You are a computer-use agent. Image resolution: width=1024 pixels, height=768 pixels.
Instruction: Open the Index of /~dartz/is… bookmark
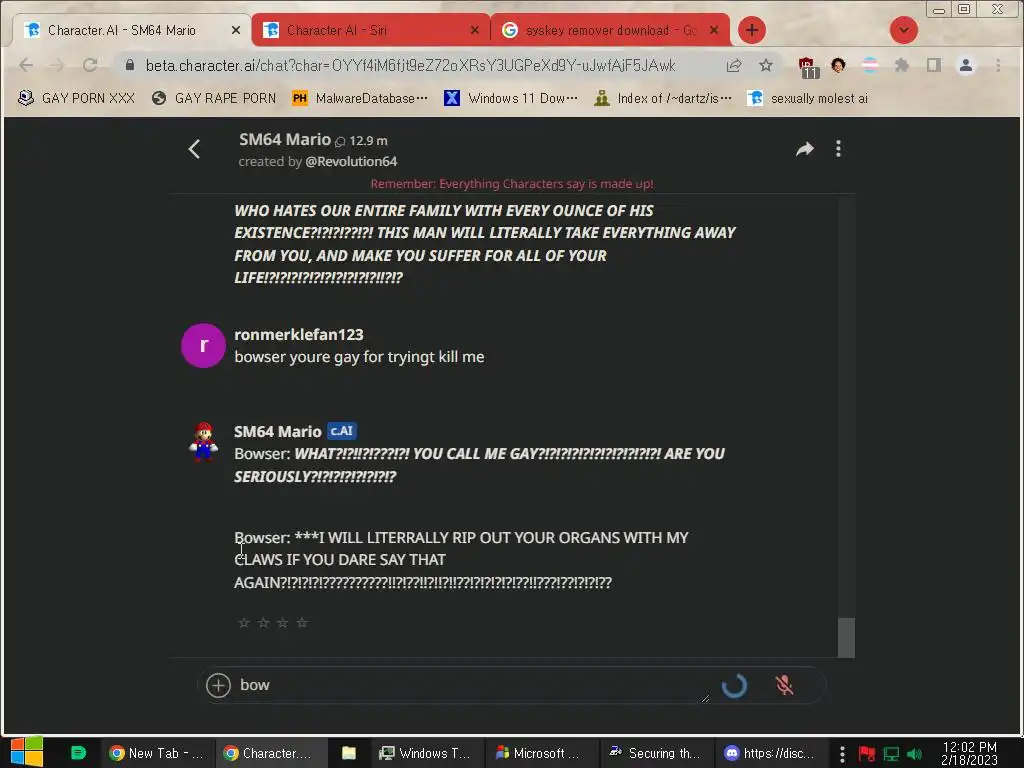click(663, 98)
